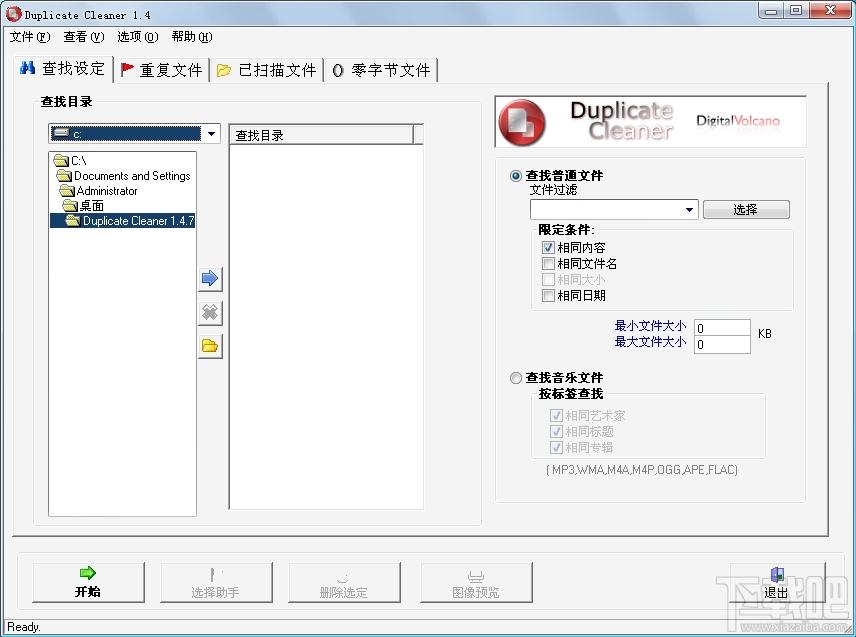Screen dimensions: 856x637
Task: Maximize the Duplicate Cleaner window
Action: click(796, 10)
